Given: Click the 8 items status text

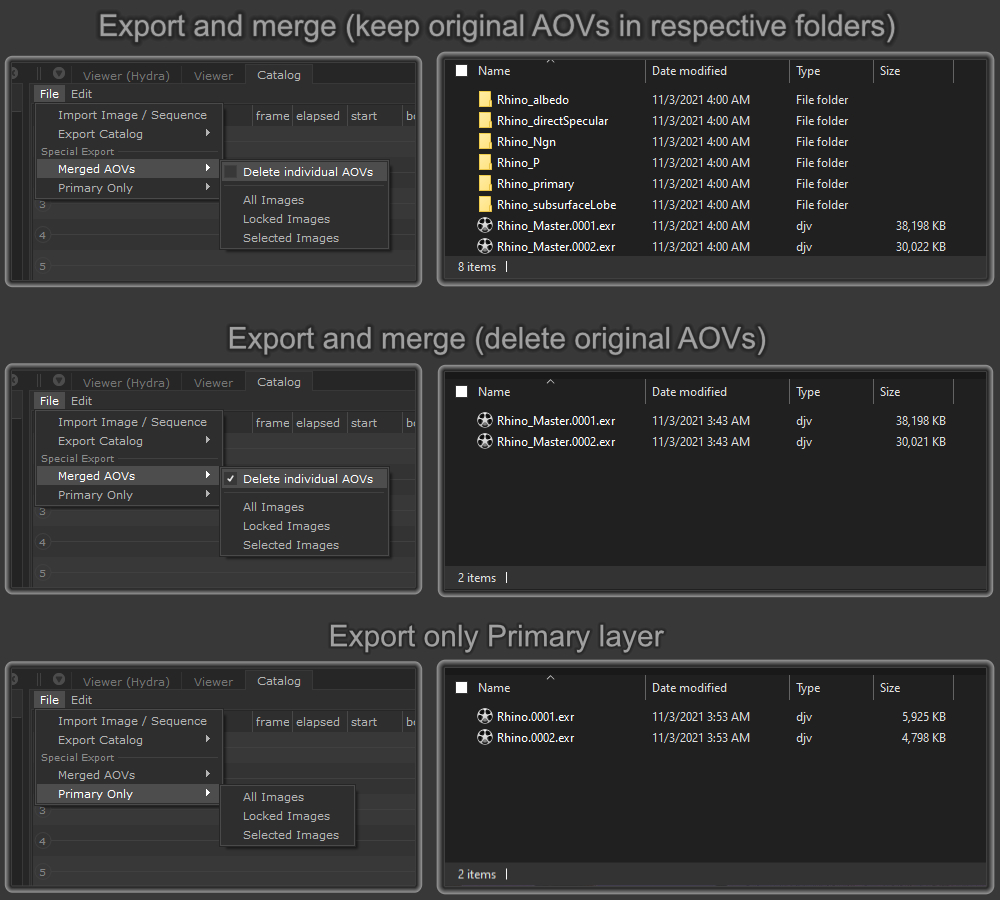Looking at the screenshot, I should point(476,267).
